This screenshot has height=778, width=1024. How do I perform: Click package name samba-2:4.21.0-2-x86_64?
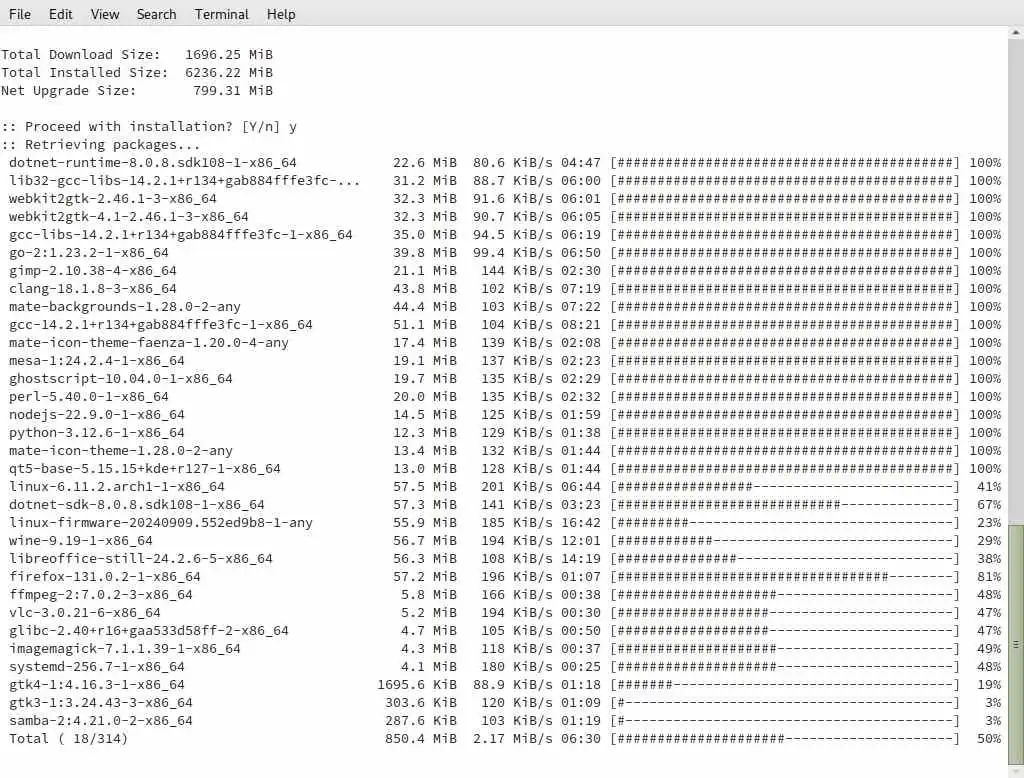click(x=101, y=721)
